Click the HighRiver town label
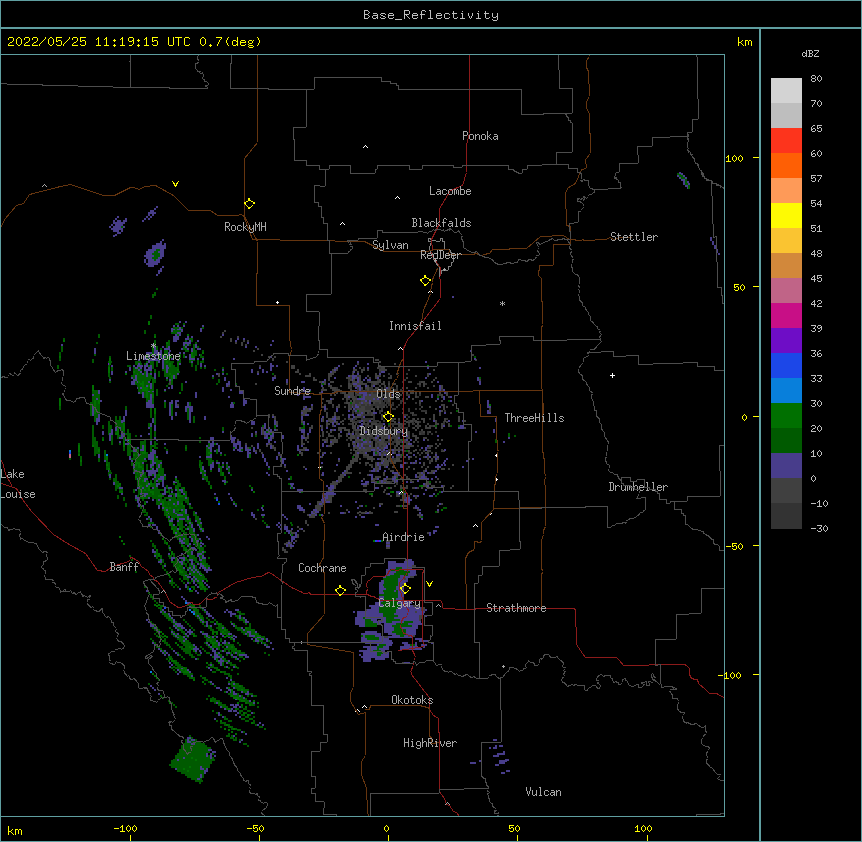The image size is (862, 842). point(430,743)
